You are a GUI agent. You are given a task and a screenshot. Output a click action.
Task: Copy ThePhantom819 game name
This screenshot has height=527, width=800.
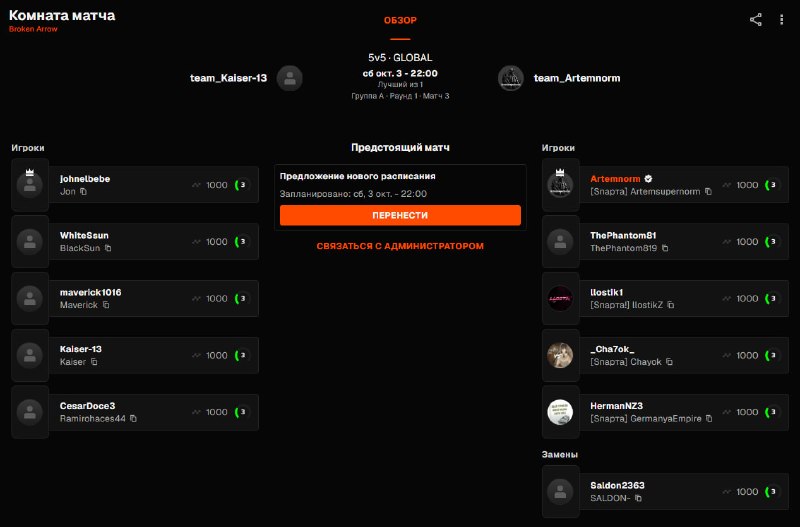(x=665, y=248)
